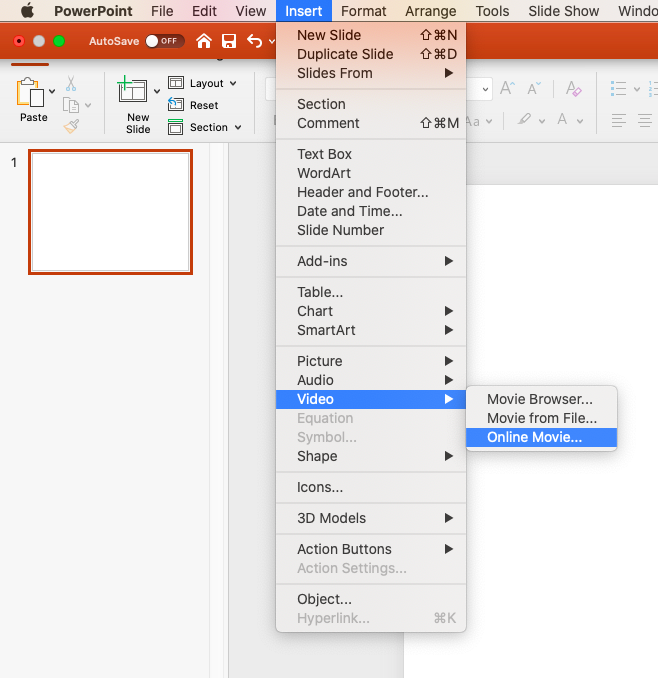
Task: Open the Apple menu
Action: 28,10
